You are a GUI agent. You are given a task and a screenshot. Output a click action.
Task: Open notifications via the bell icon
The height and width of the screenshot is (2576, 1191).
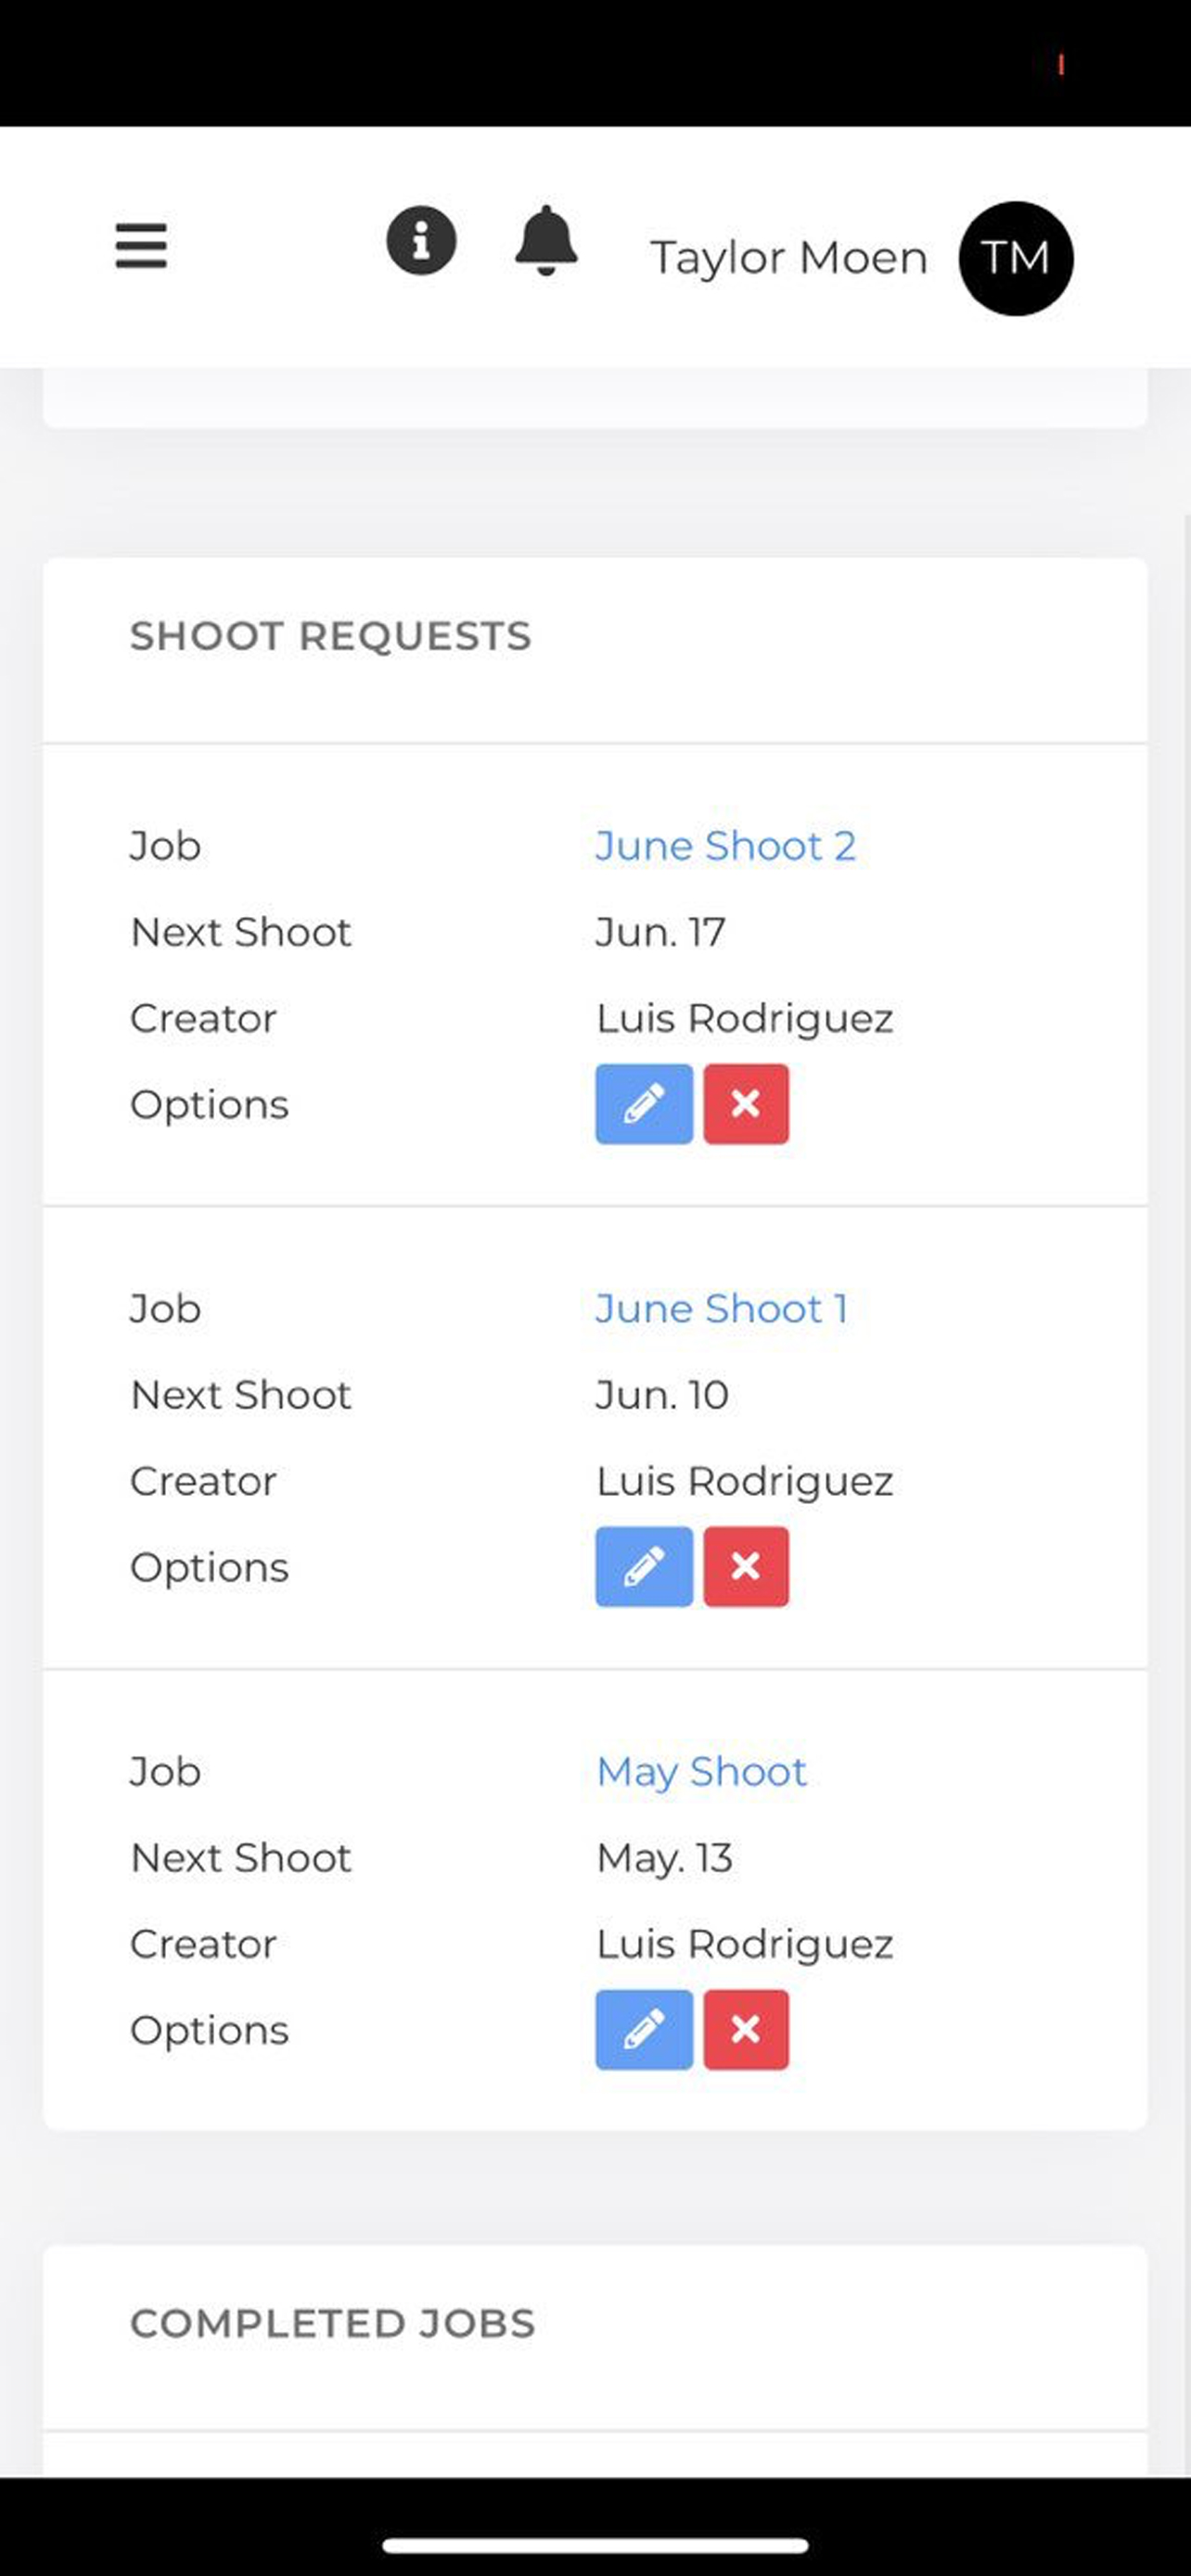[546, 241]
